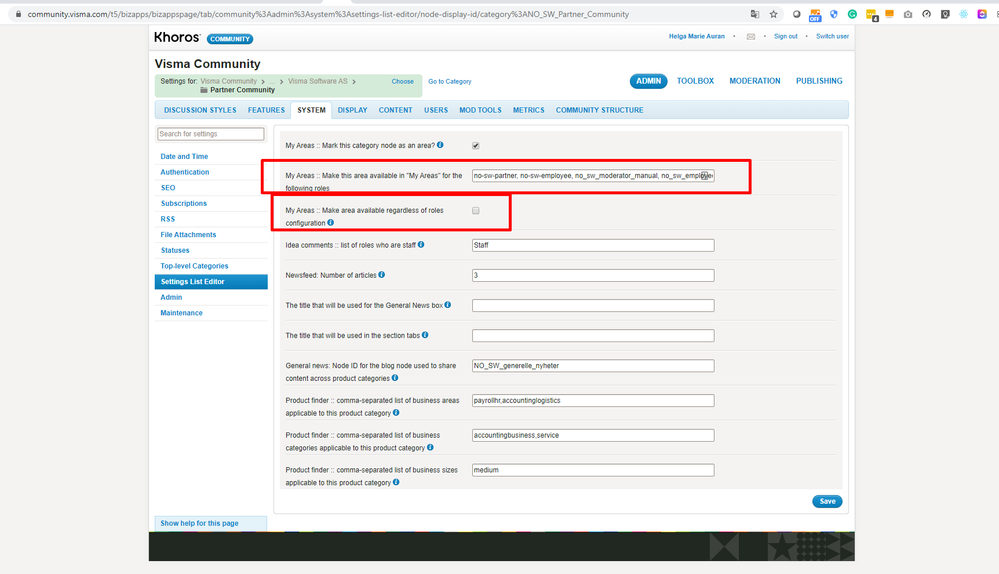Screen dimensions: 999x574
Task: Switch to the Features tab
Action: 266,110
